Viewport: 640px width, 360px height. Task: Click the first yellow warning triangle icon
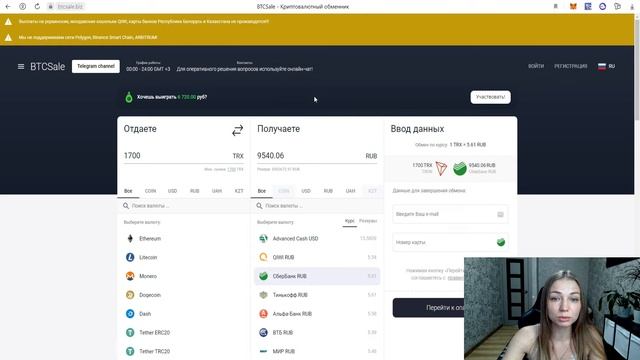(x=8, y=22)
